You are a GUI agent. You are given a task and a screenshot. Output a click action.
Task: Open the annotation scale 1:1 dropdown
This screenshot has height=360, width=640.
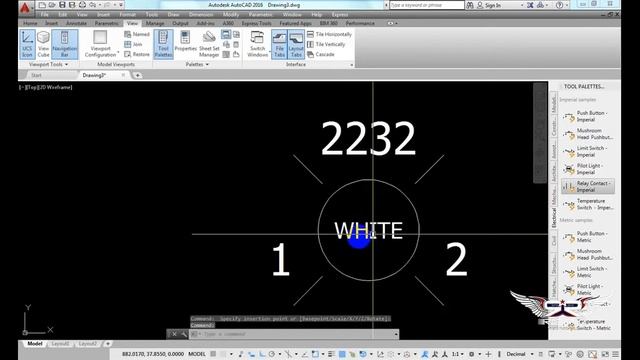pyautogui.click(x=458, y=354)
